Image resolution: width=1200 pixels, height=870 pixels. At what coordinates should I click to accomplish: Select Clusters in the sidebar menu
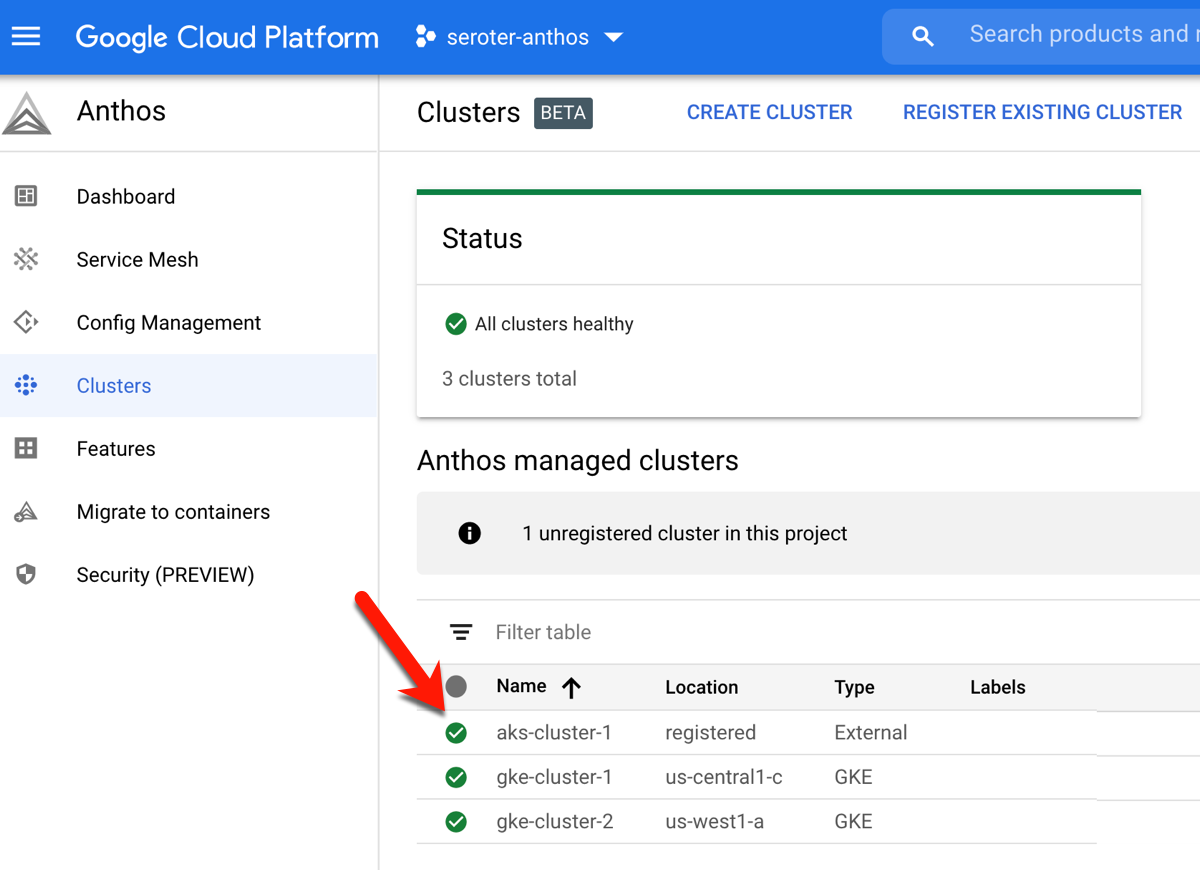pyautogui.click(x=114, y=386)
